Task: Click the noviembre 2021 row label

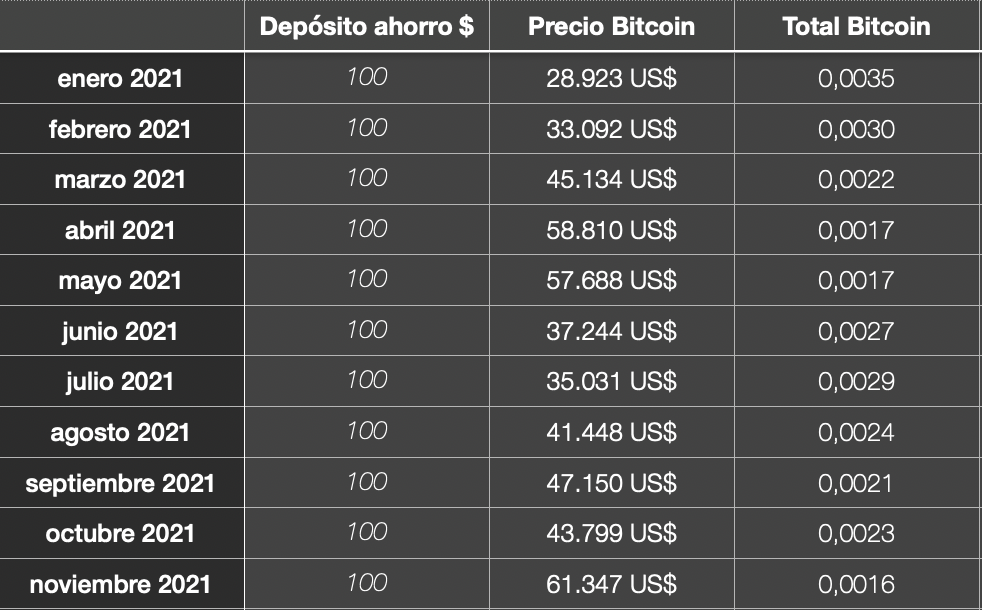Action: [121, 584]
